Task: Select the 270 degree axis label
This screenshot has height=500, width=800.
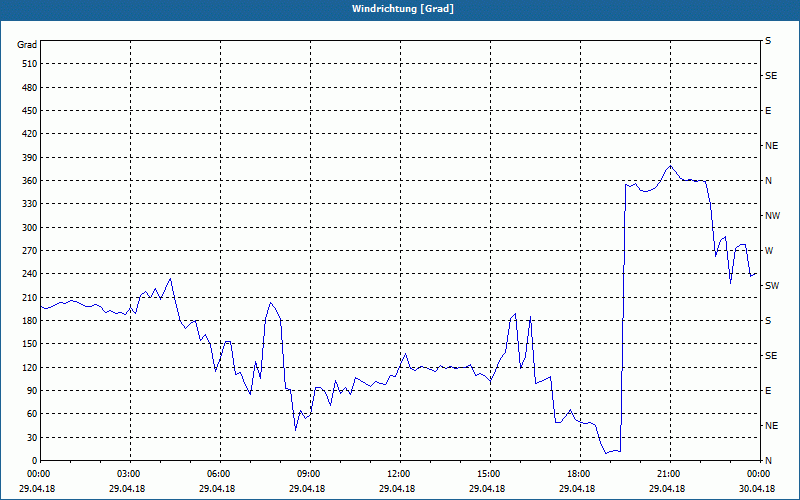Action: [31, 251]
